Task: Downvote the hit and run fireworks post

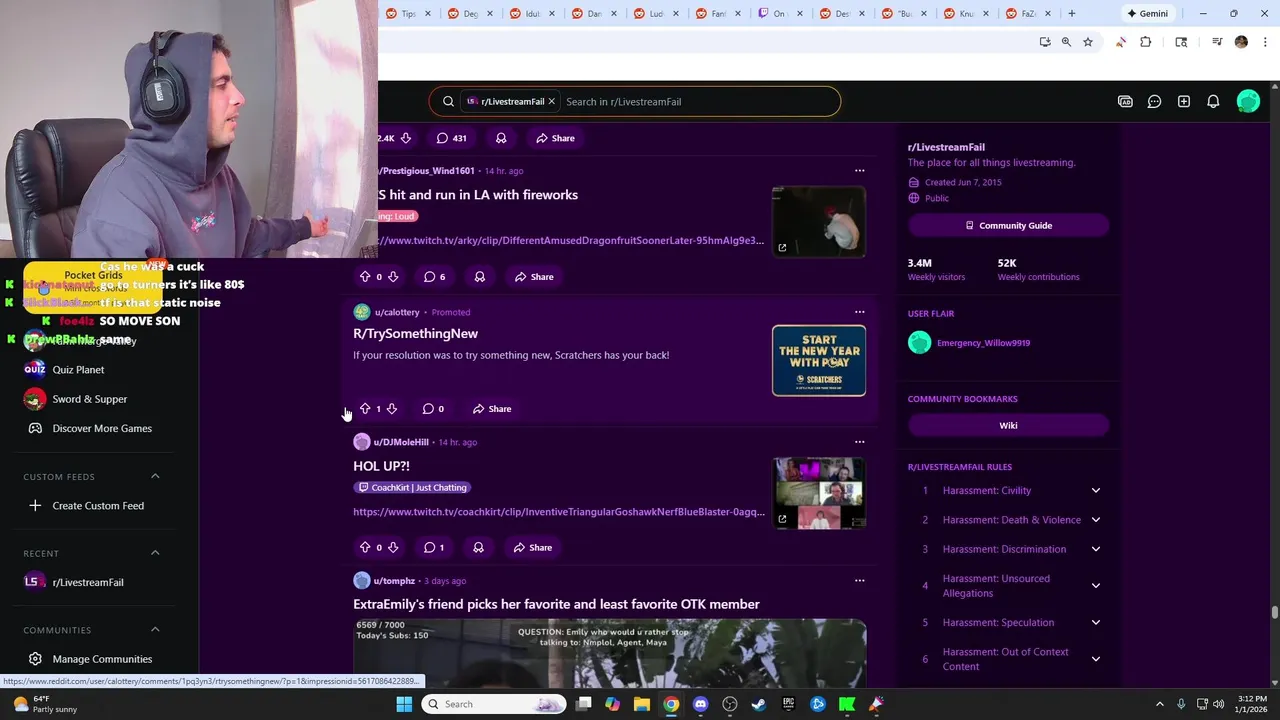Action: pyautogui.click(x=392, y=276)
